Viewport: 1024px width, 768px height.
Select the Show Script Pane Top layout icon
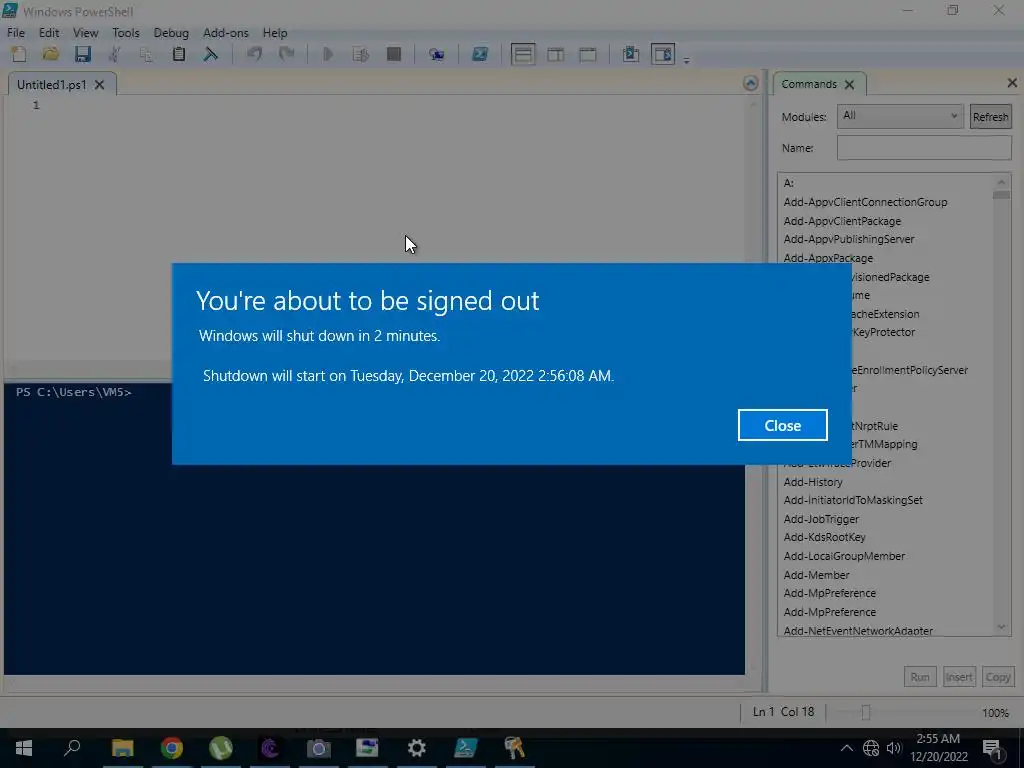point(523,54)
